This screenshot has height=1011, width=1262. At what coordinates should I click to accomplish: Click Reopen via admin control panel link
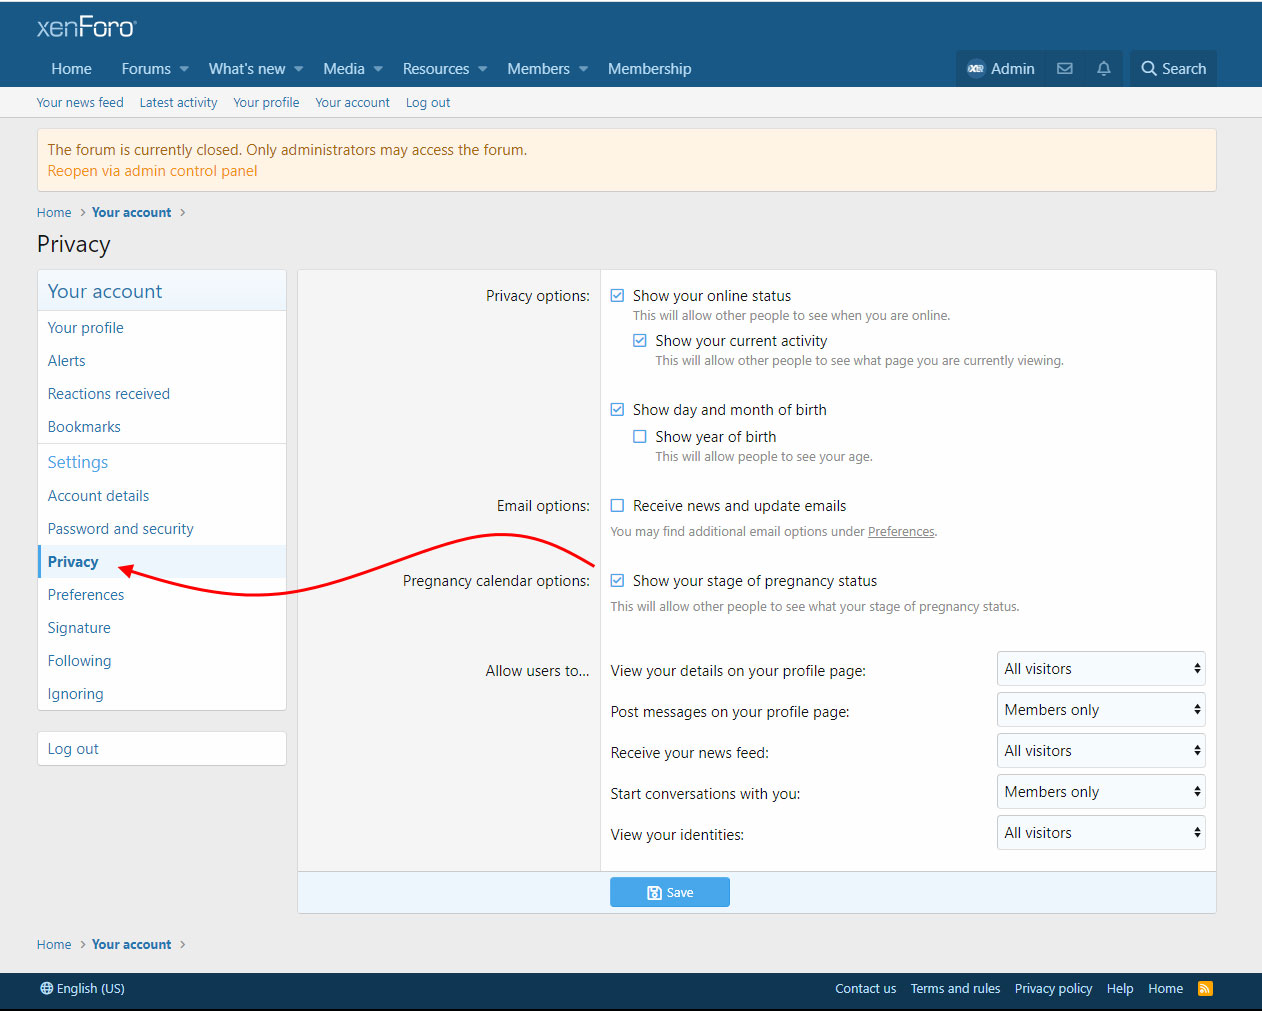(x=152, y=171)
